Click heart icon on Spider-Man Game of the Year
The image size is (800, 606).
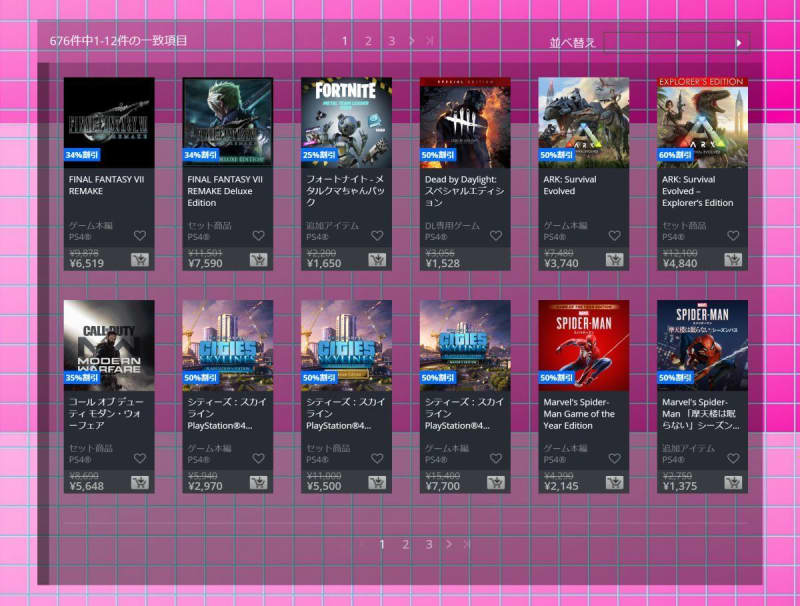pos(615,458)
